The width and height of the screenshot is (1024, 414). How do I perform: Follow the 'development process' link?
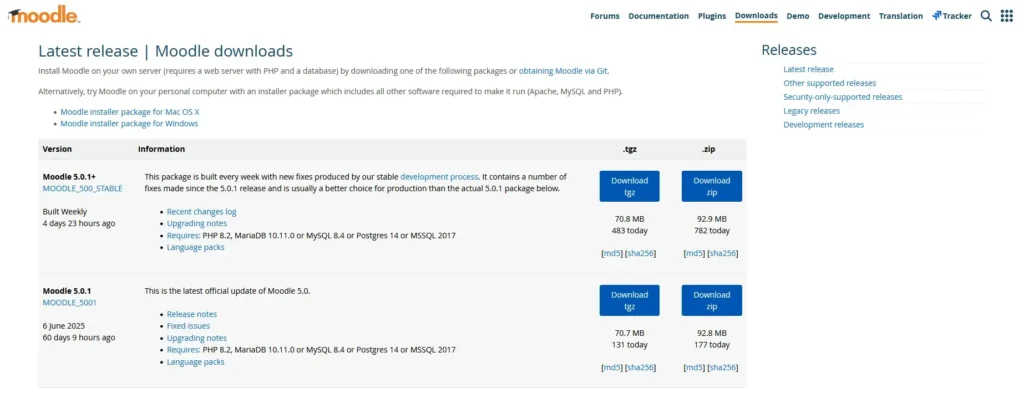click(439, 177)
